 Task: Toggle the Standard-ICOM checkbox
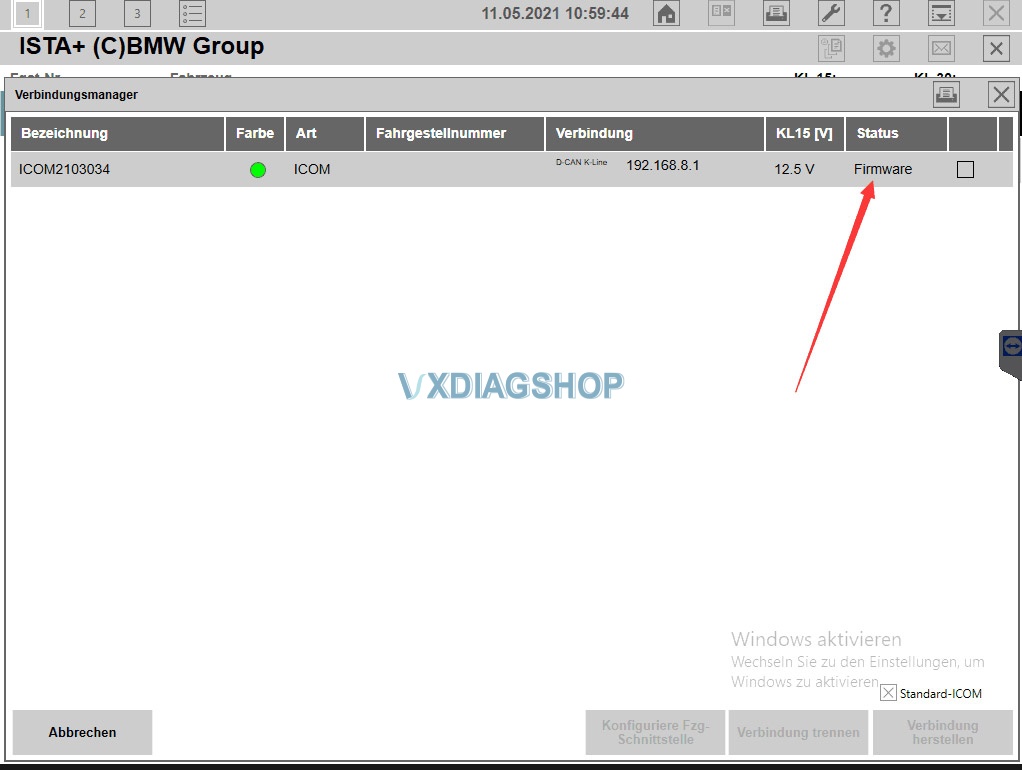pos(888,693)
